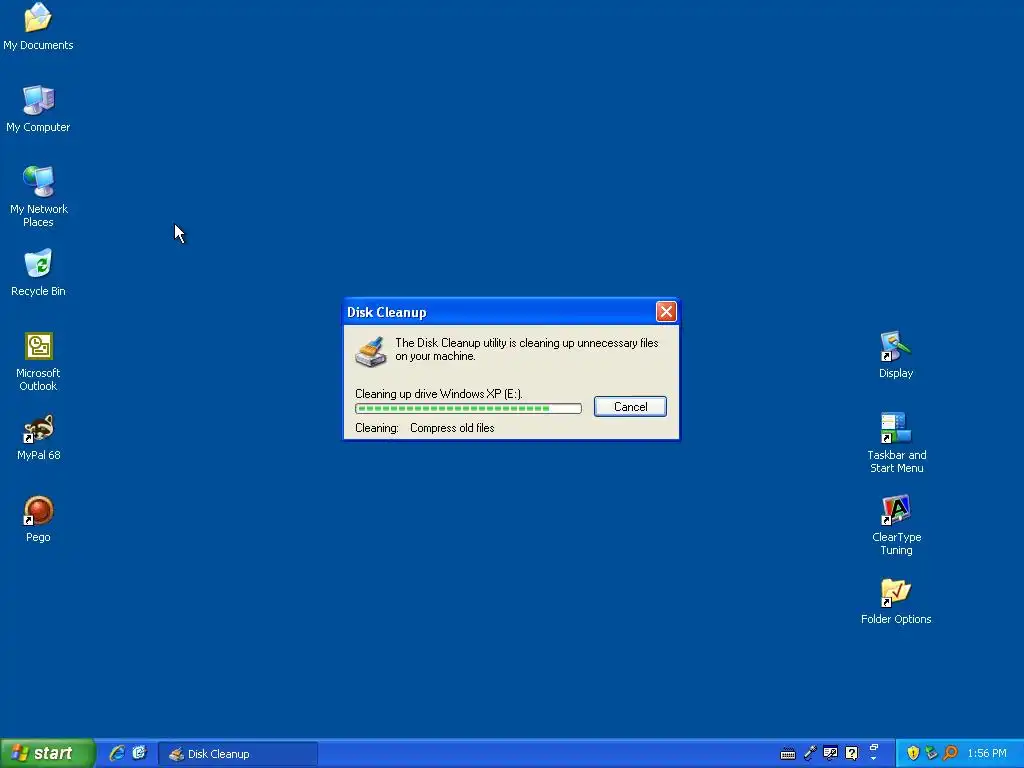Click the 1:56 PM taskbar clock
This screenshot has width=1024, height=768.
click(x=987, y=754)
